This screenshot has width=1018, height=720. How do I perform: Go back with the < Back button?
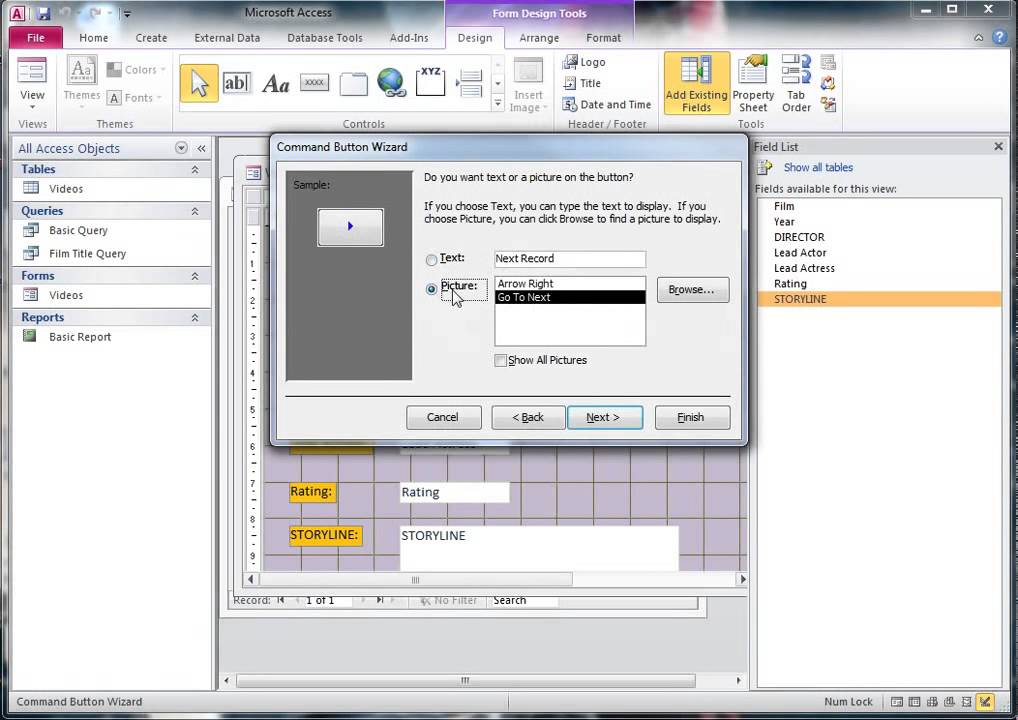(x=528, y=417)
